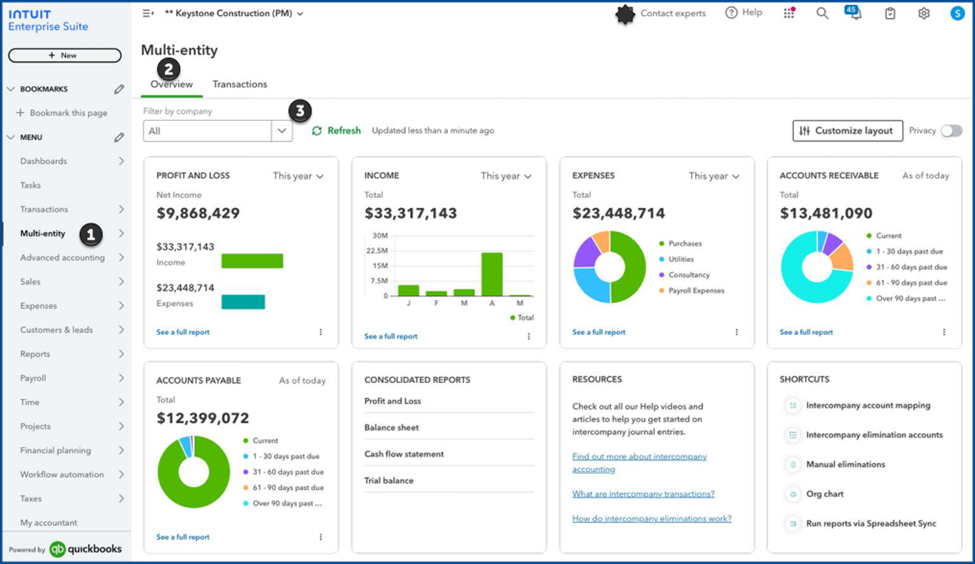Open the settings gear icon

pyautogui.click(x=924, y=13)
